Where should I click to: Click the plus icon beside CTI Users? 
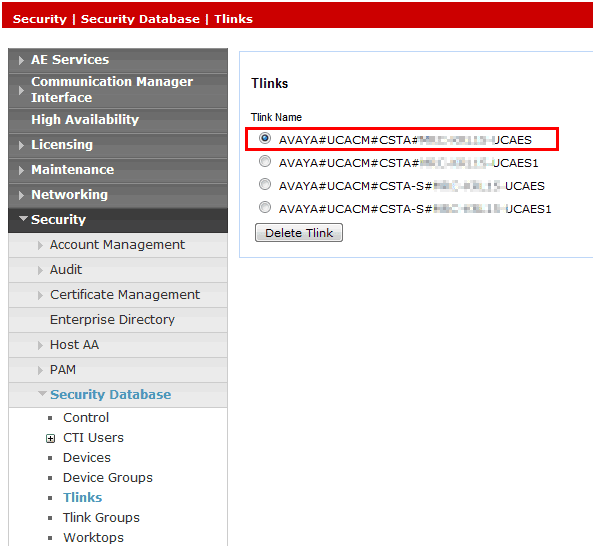point(50,438)
